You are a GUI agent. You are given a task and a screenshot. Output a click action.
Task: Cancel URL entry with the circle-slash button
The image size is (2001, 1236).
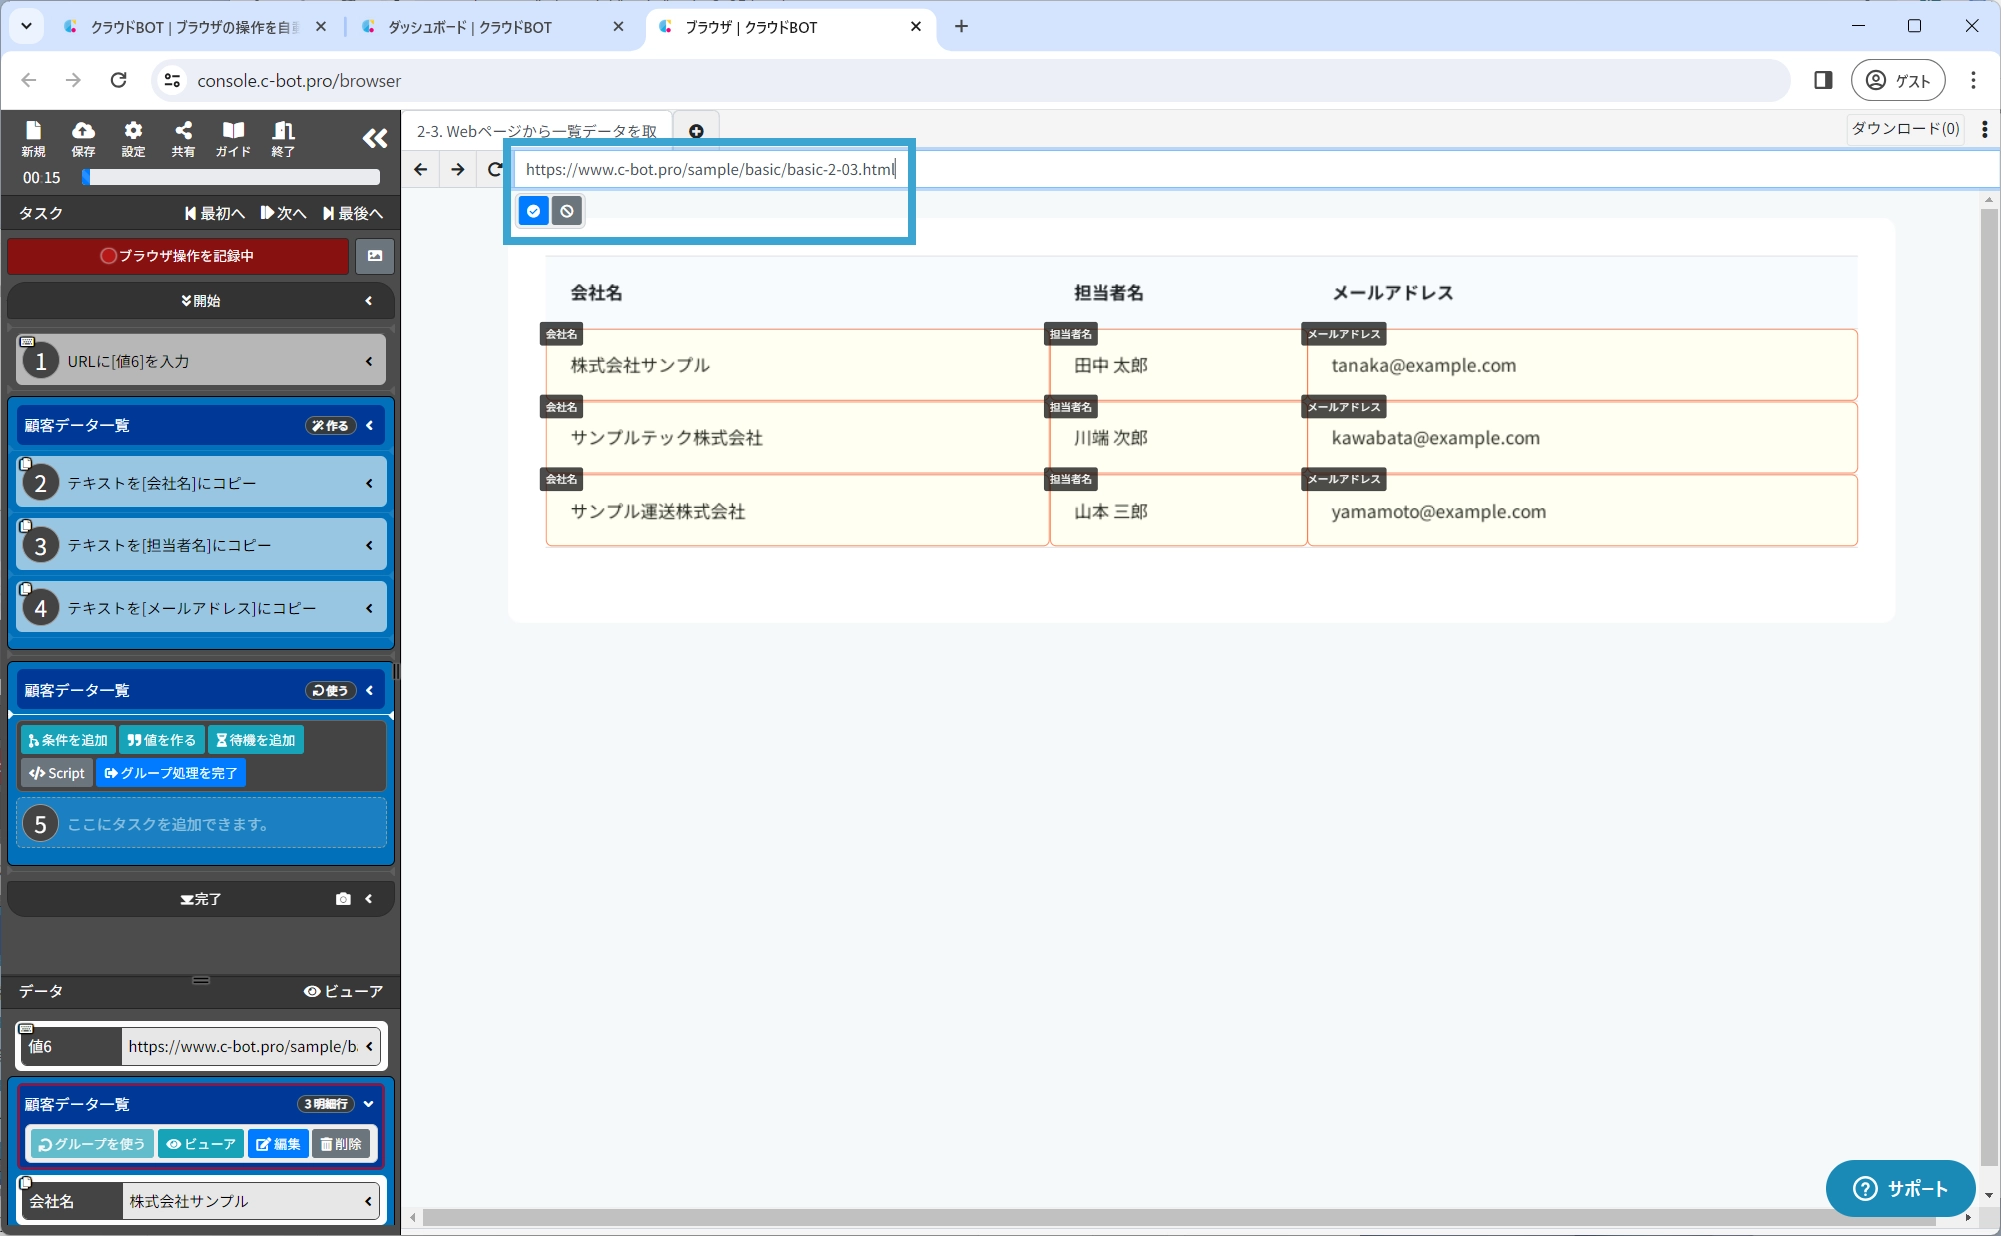[x=567, y=211]
